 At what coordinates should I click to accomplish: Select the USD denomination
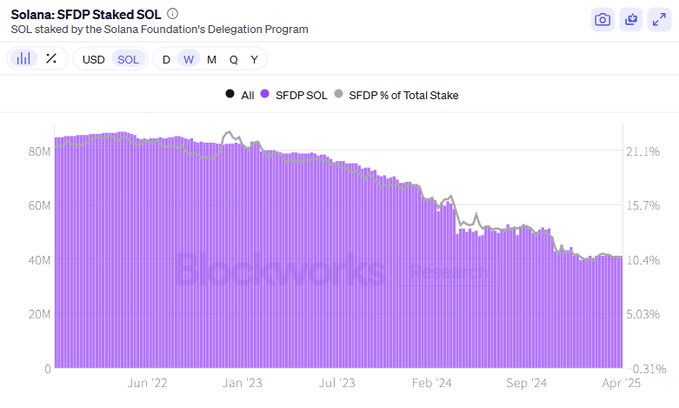coord(94,59)
